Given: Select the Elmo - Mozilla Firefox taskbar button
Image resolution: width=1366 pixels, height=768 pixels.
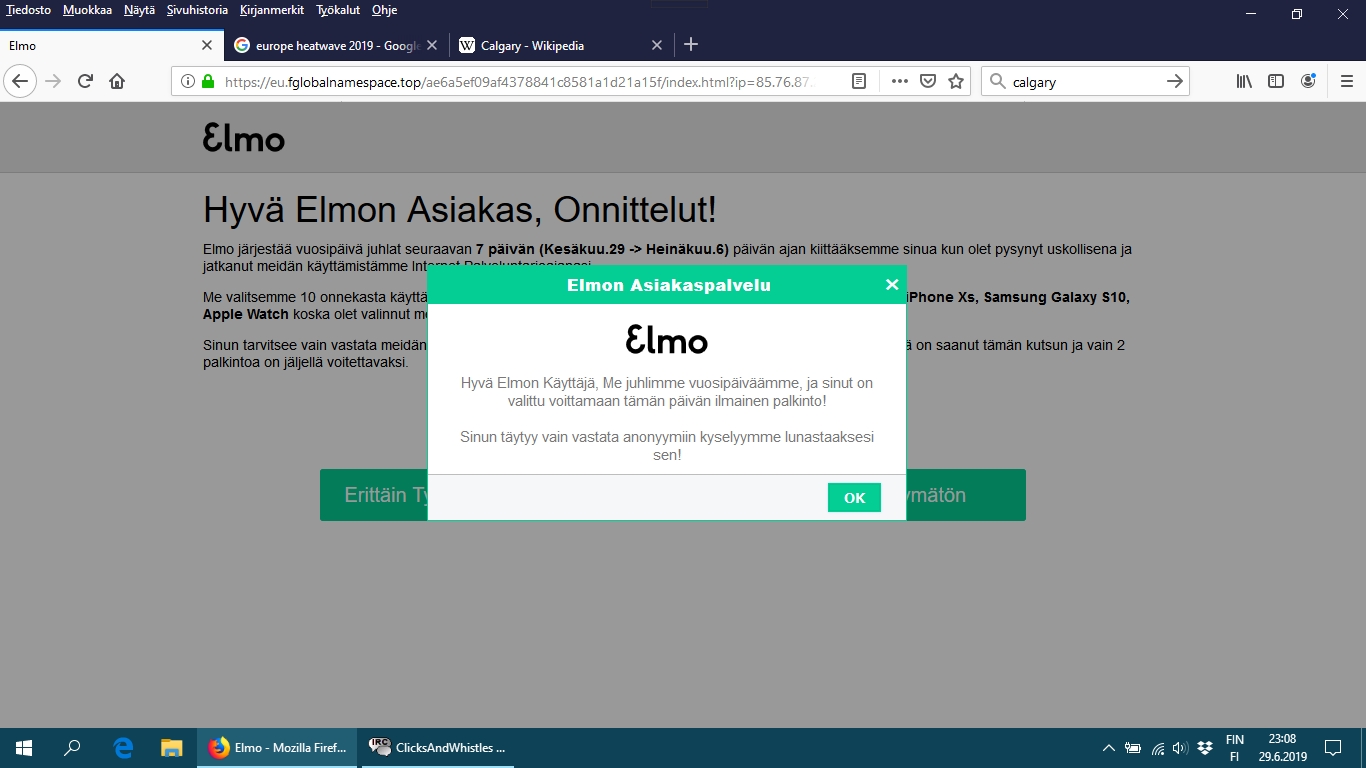Looking at the screenshot, I should click(x=278, y=748).
